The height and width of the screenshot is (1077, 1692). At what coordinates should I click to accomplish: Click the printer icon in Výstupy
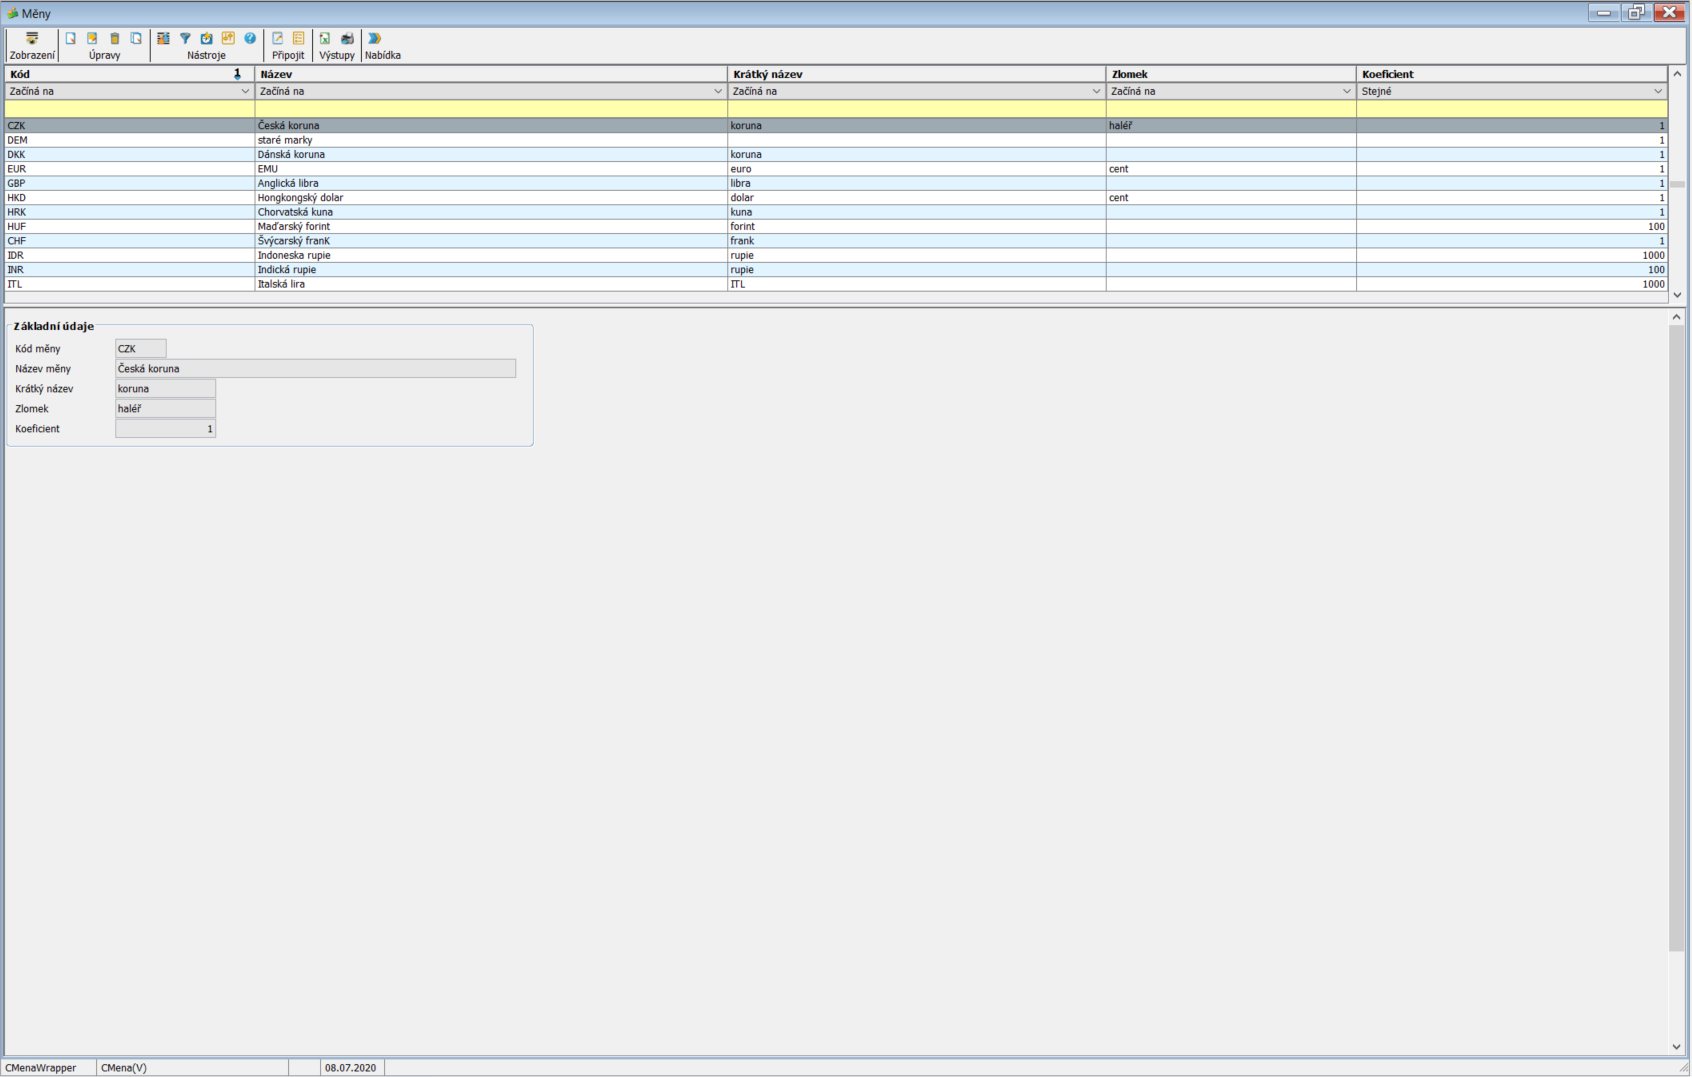(347, 39)
